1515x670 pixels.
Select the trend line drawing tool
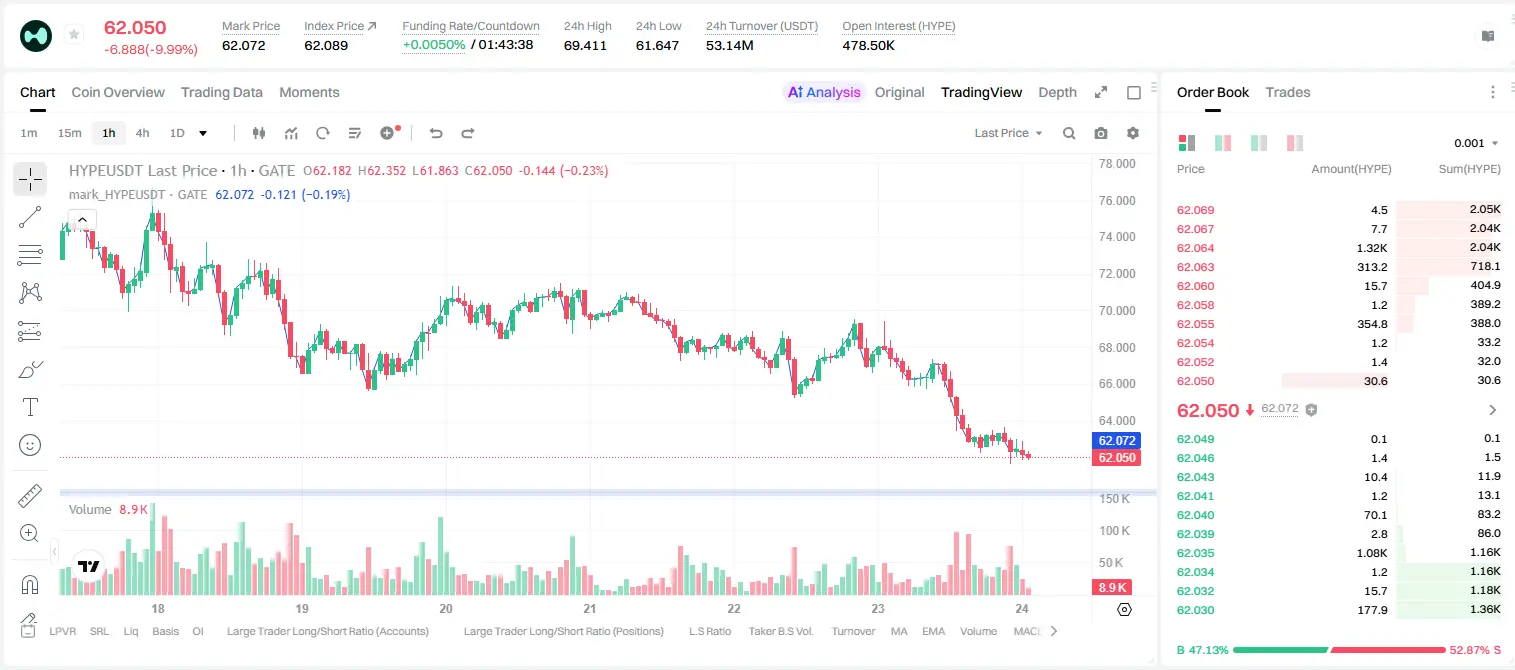tap(30, 217)
